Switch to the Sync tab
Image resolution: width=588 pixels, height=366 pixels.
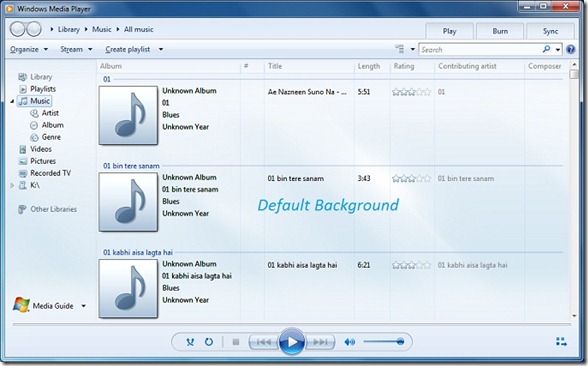[550, 31]
